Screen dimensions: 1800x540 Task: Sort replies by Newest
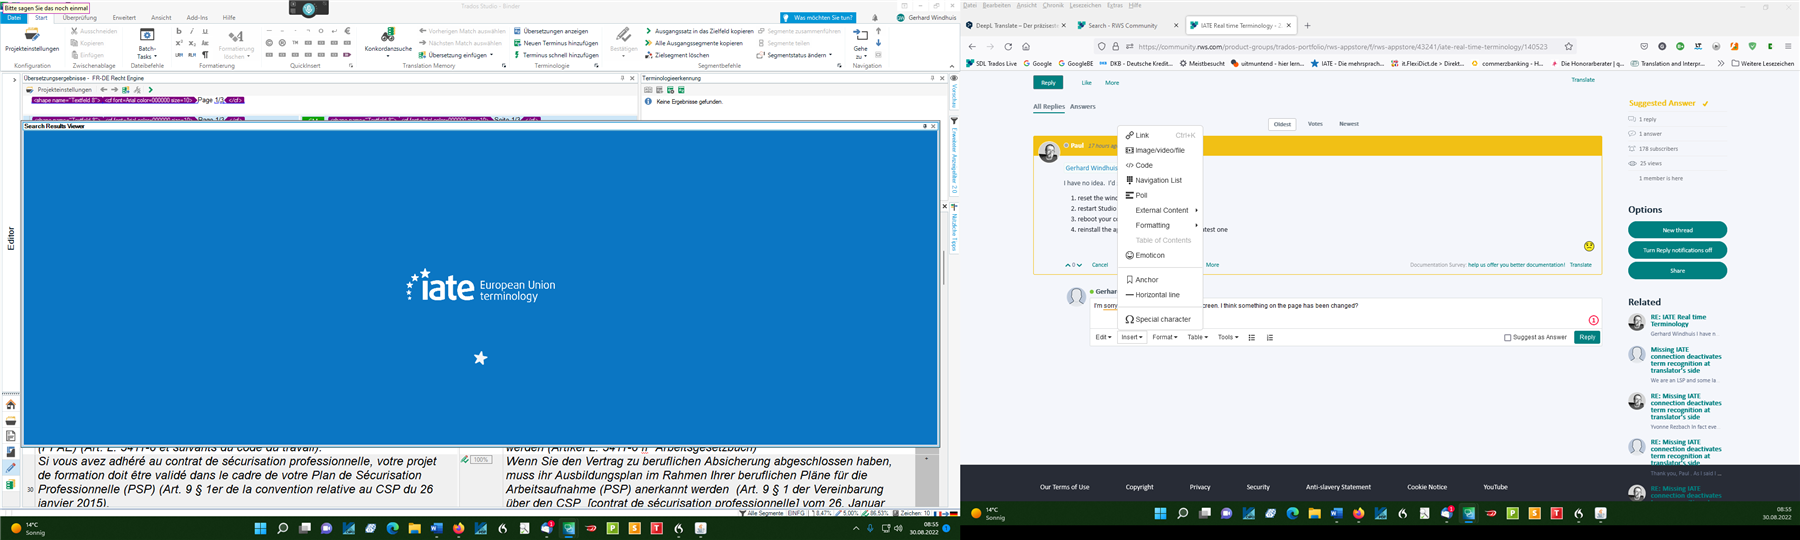(1349, 124)
